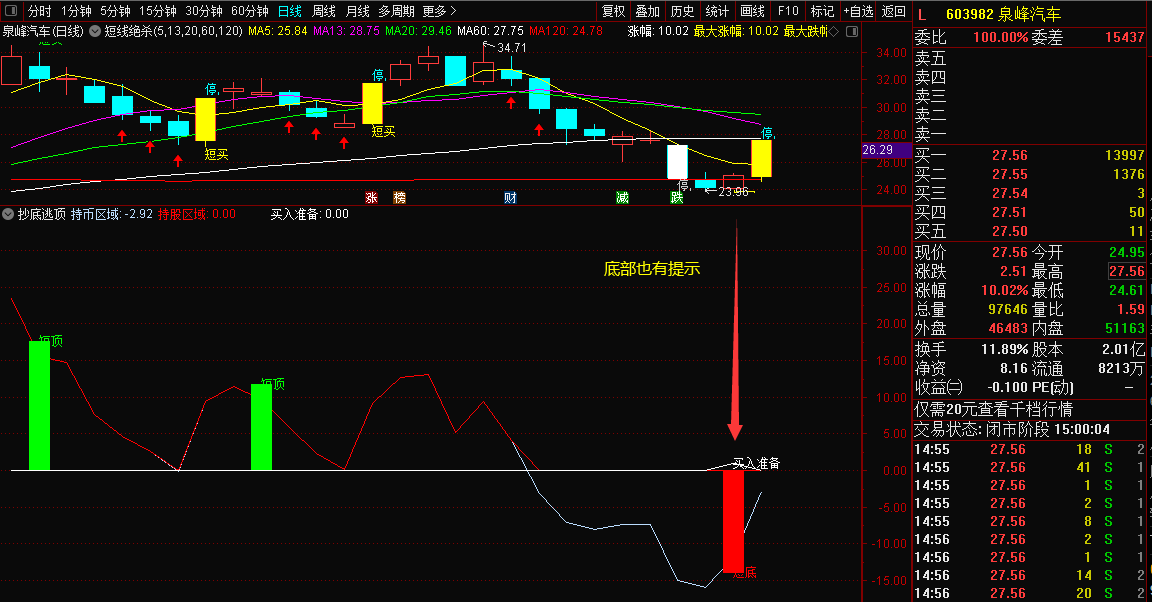The width and height of the screenshot is (1152, 602).
Task: Click the 叠加 overlay button
Action: click(648, 11)
